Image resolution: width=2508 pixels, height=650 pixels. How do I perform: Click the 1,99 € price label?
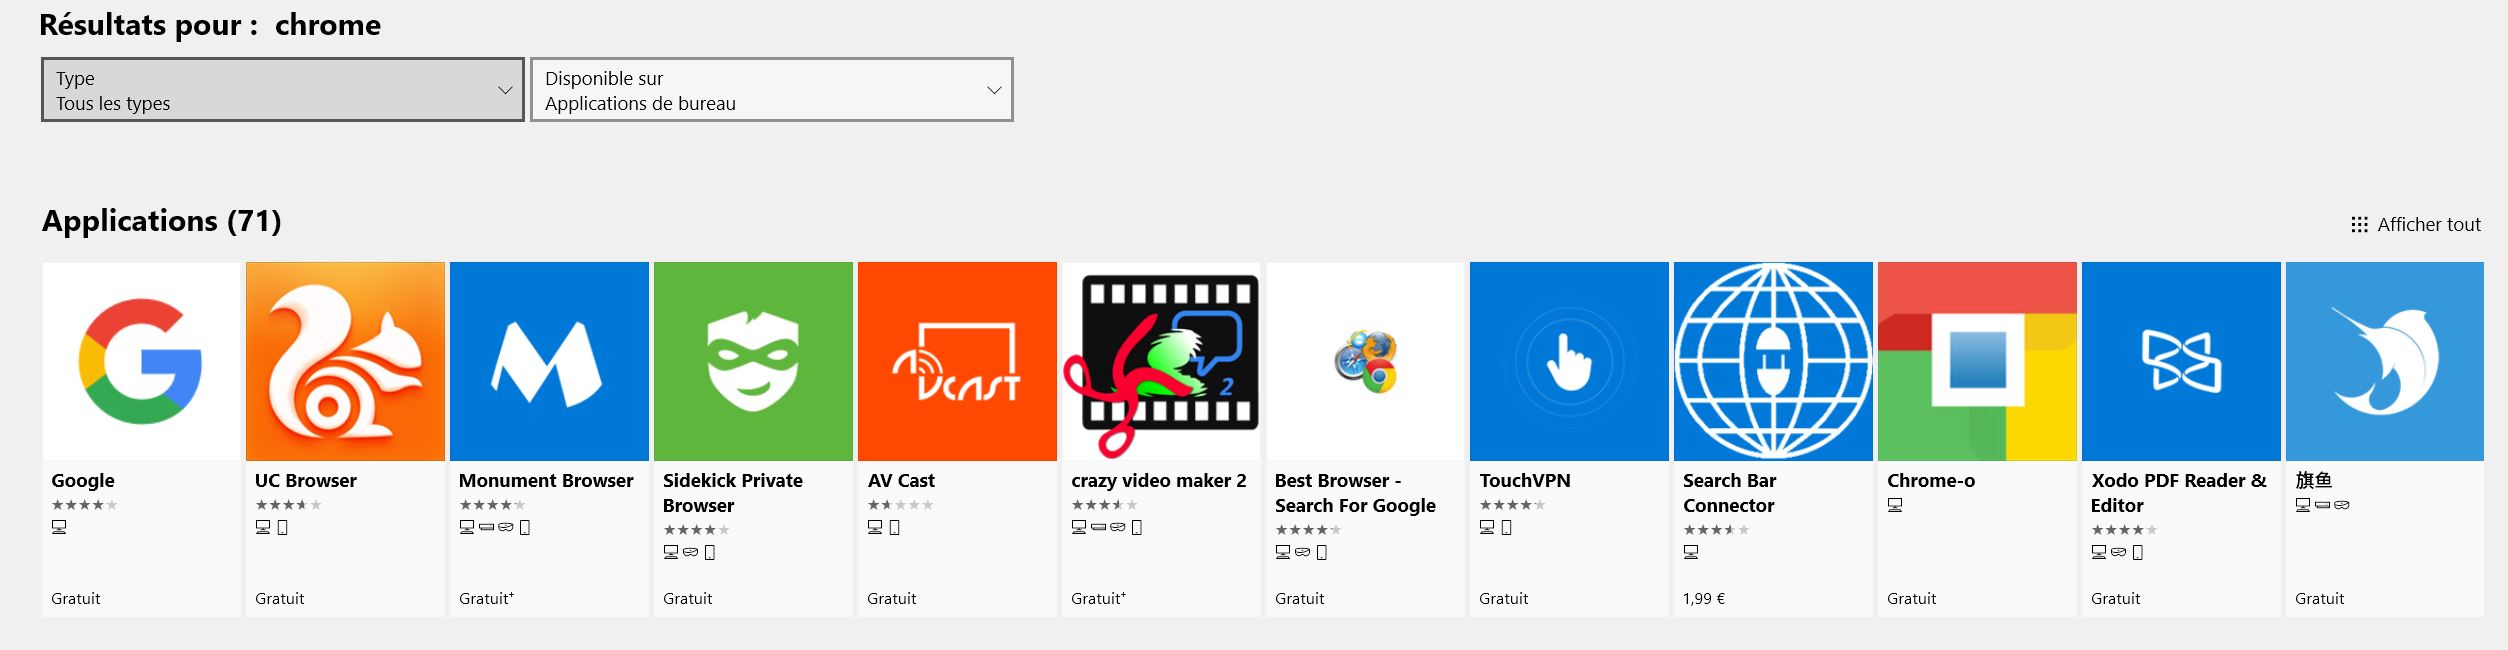(x=1704, y=599)
